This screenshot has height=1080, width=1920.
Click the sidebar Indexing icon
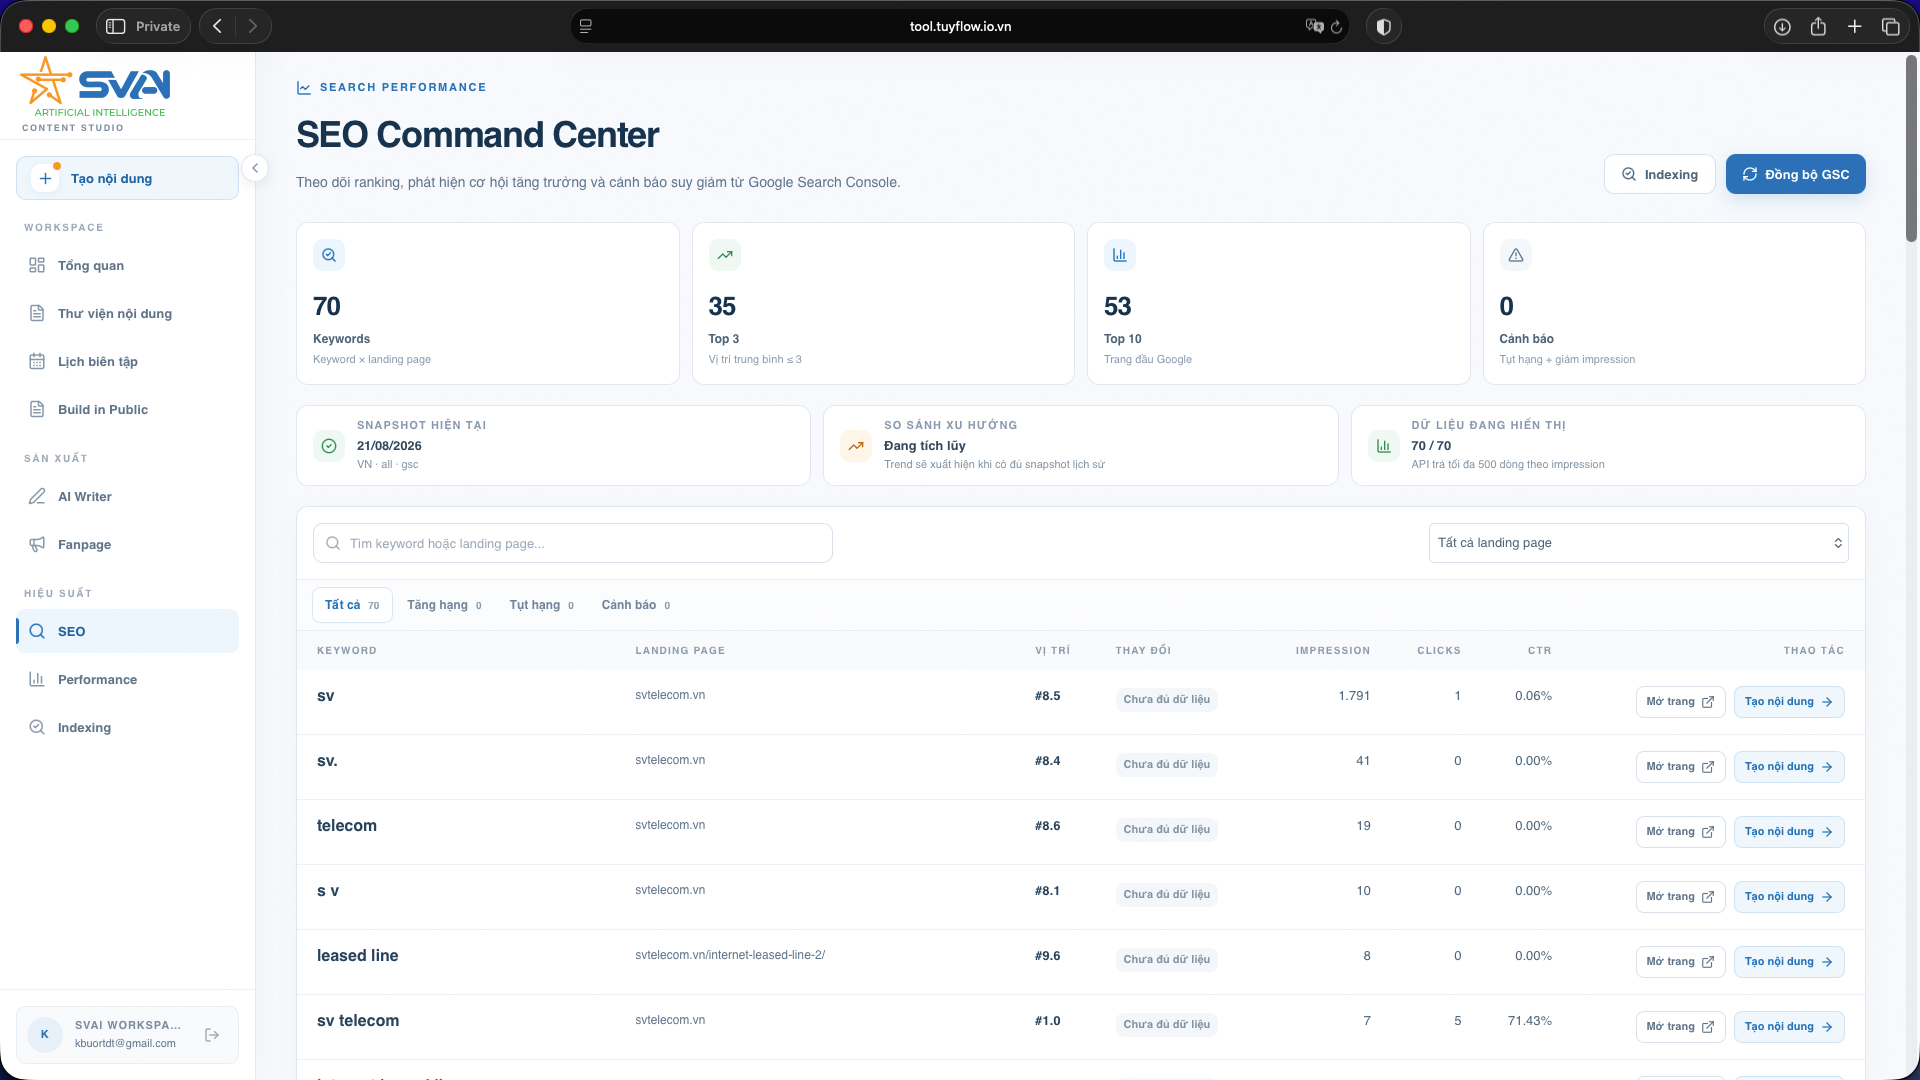37,727
